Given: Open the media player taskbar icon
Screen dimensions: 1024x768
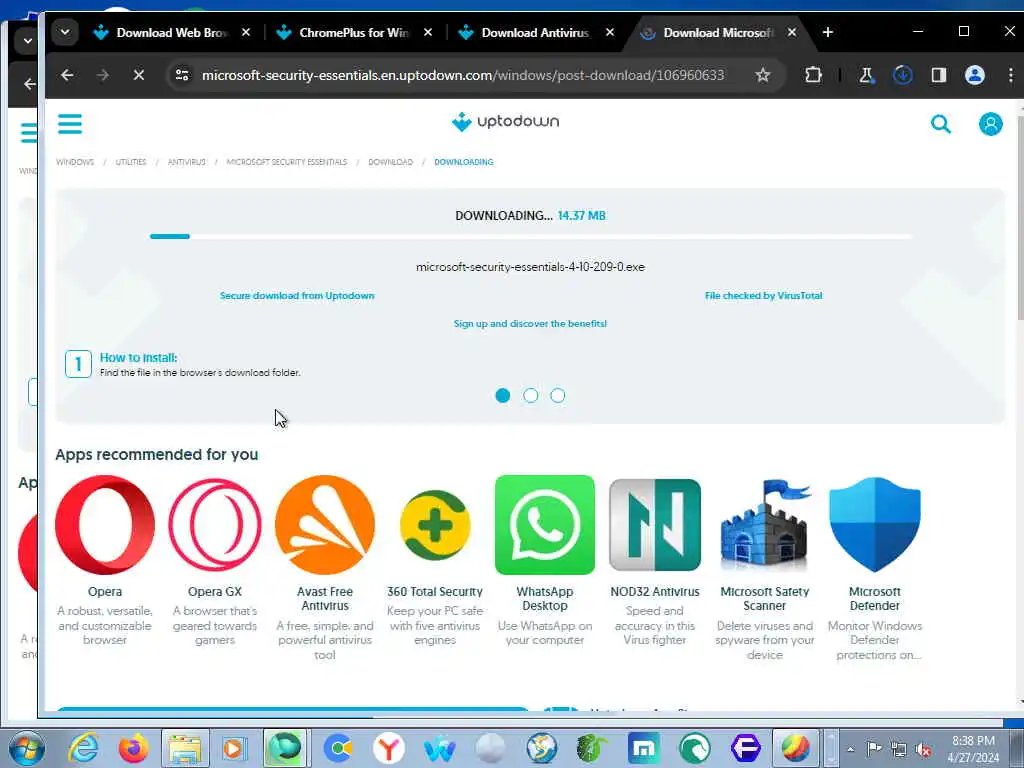Looking at the screenshot, I should (x=233, y=748).
